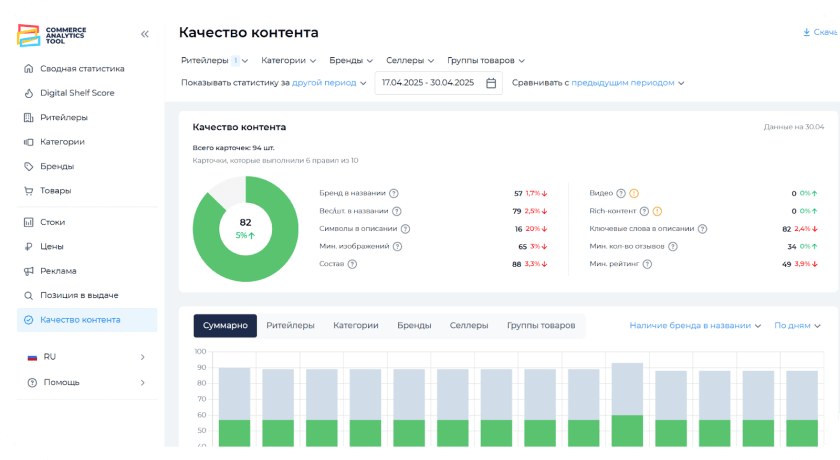Click the Позиция в выдаче search icon
This screenshot has height=460, width=840.
28,296
